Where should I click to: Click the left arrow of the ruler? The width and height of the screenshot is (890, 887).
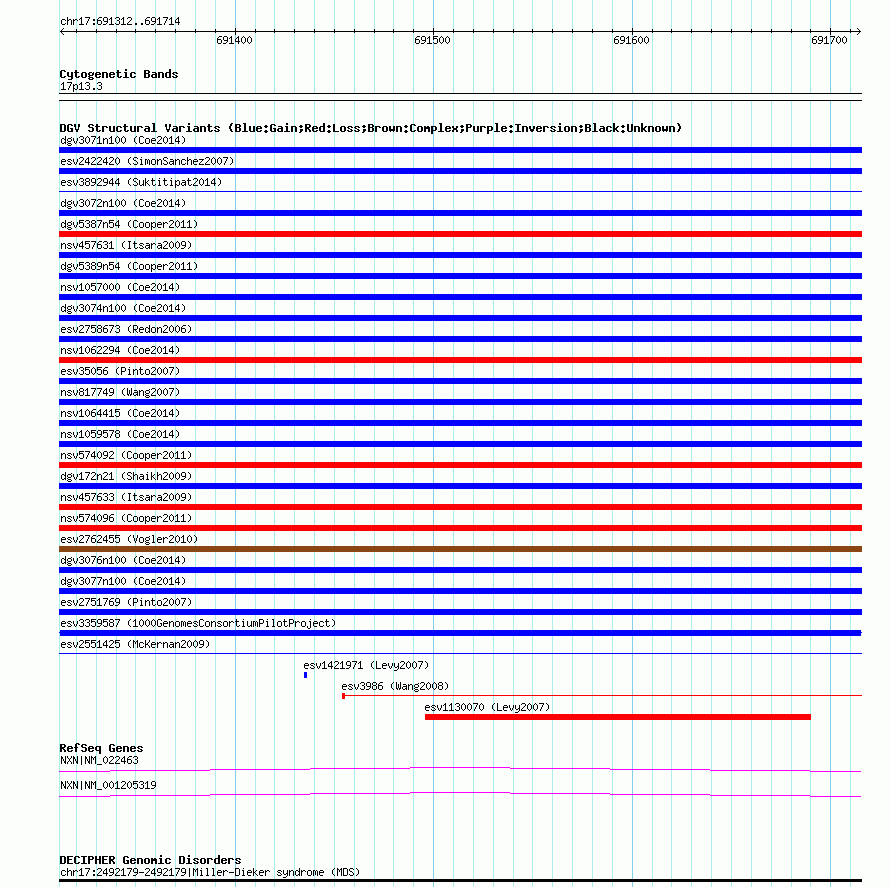coord(62,32)
